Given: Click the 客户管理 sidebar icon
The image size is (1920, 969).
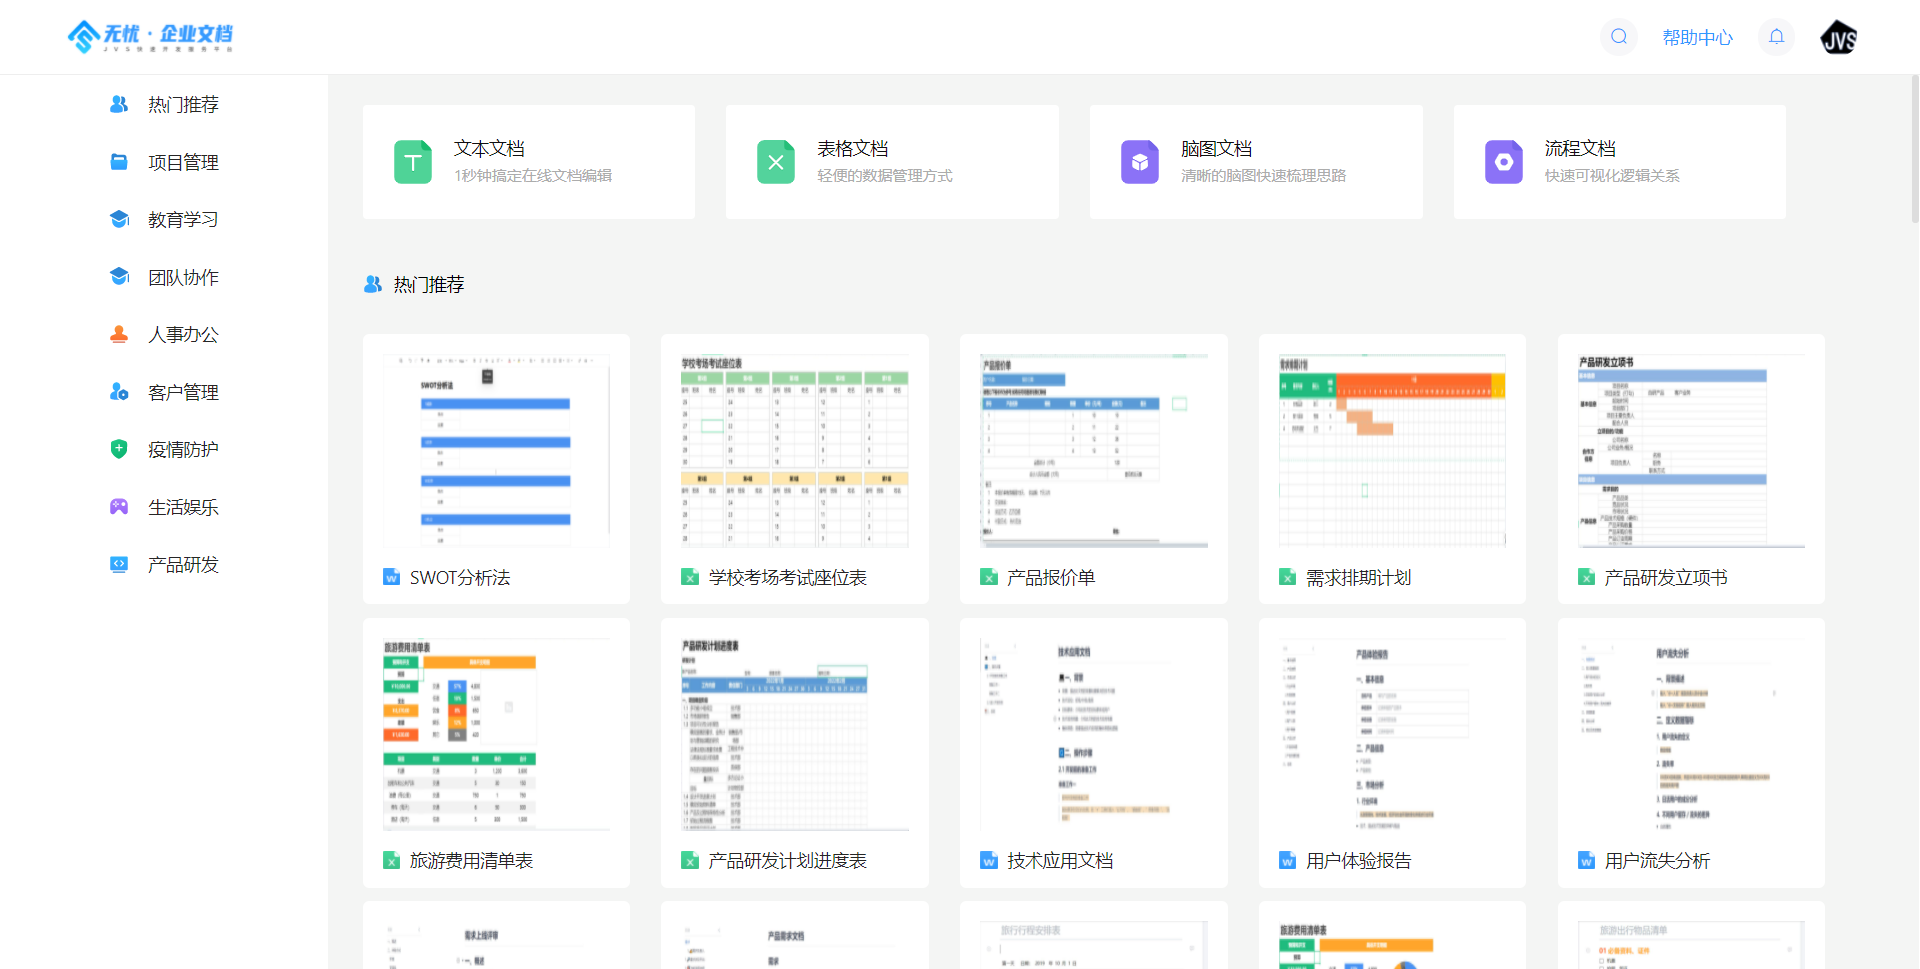Looking at the screenshot, I should tap(119, 392).
